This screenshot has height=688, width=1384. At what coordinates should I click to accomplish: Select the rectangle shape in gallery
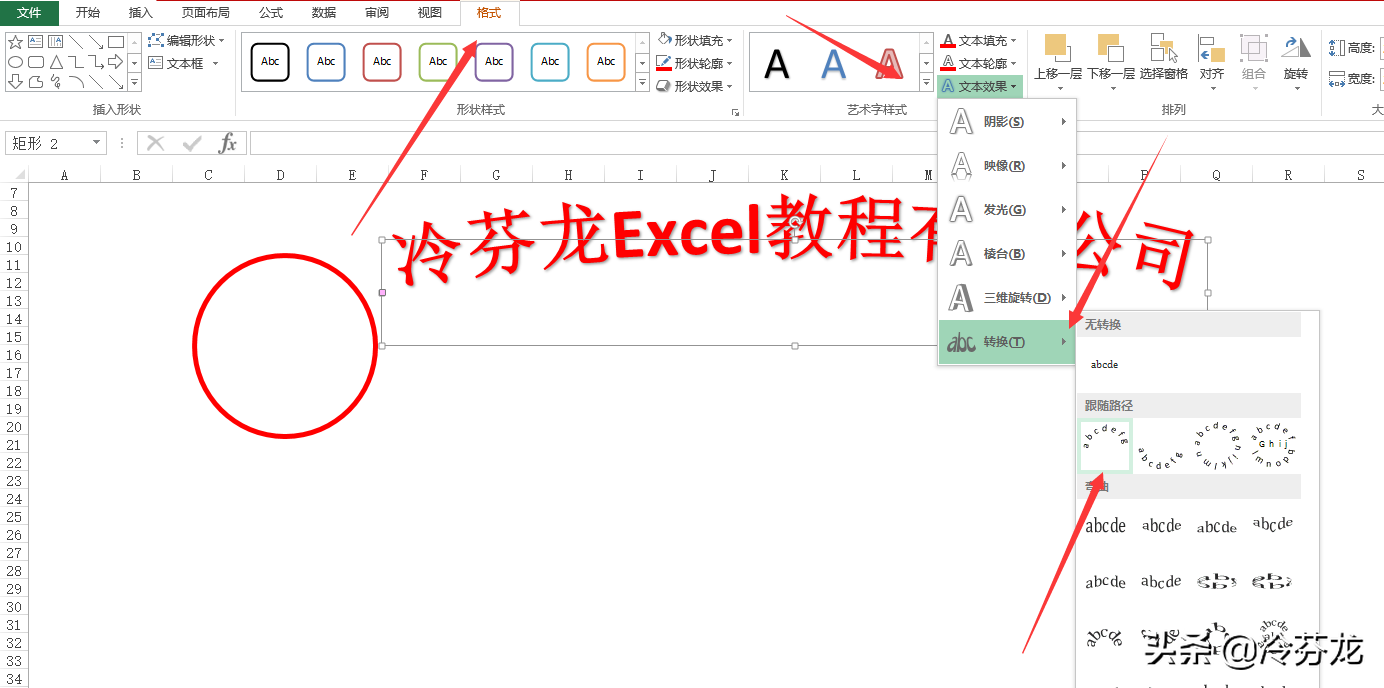click(x=116, y=42)
